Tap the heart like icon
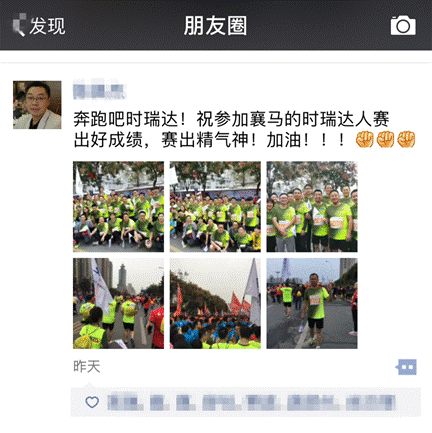The image size is (432, 433). (92, 402)
